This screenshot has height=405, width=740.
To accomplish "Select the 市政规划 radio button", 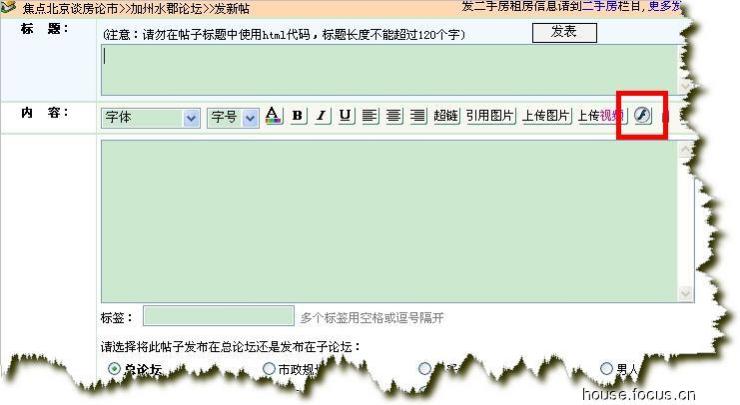I will tap(269, 368).
